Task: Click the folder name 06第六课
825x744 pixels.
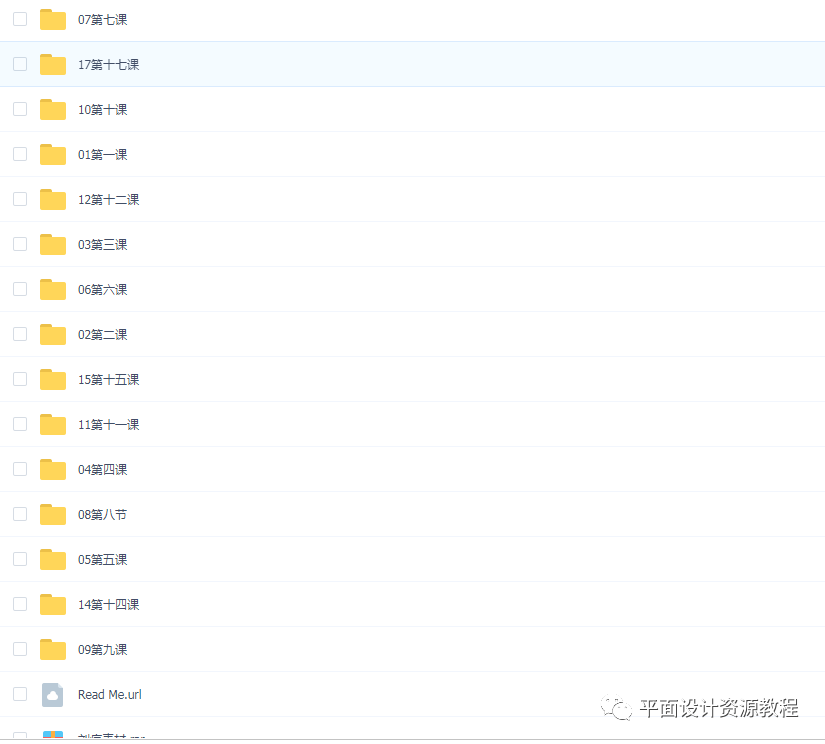Action: 103,290
